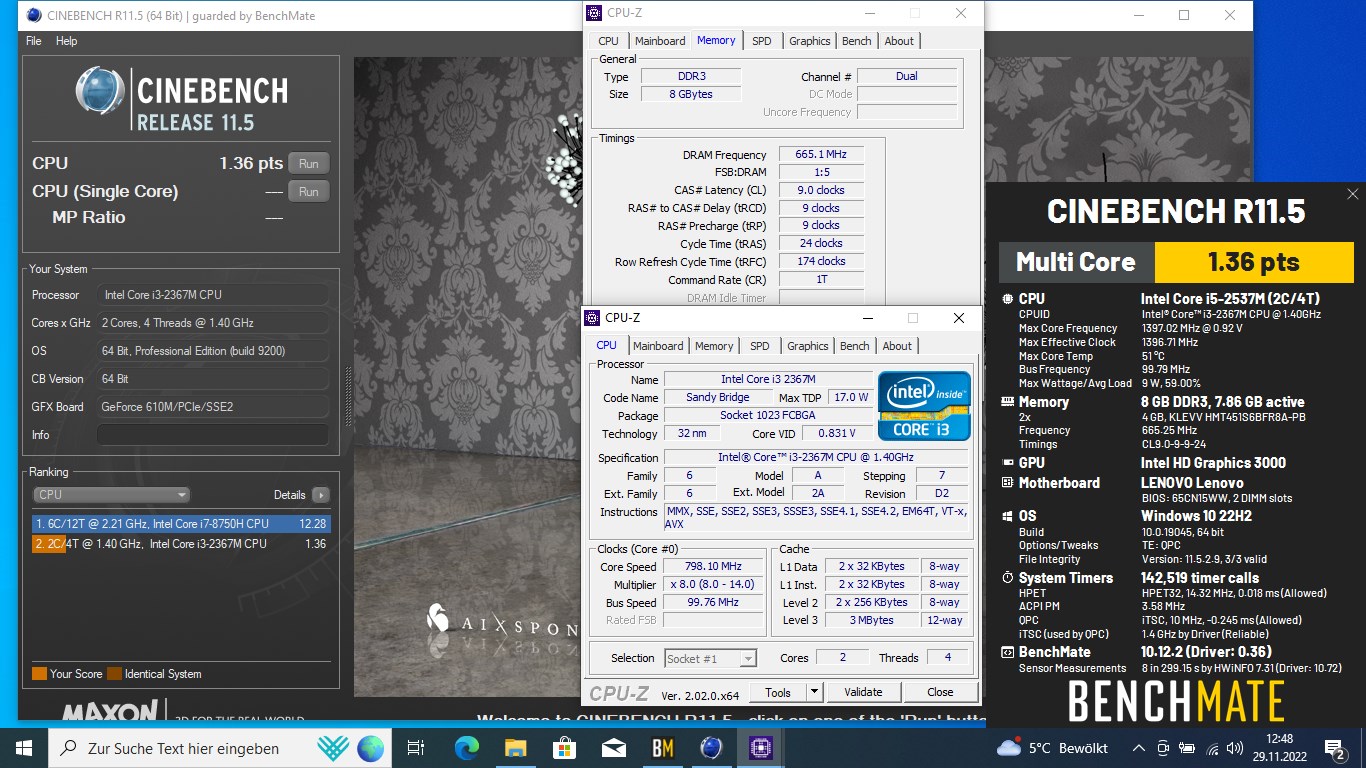Switch to Graphics tab in rear CPU-Z window
The image size is (1366, 768).
809,41
